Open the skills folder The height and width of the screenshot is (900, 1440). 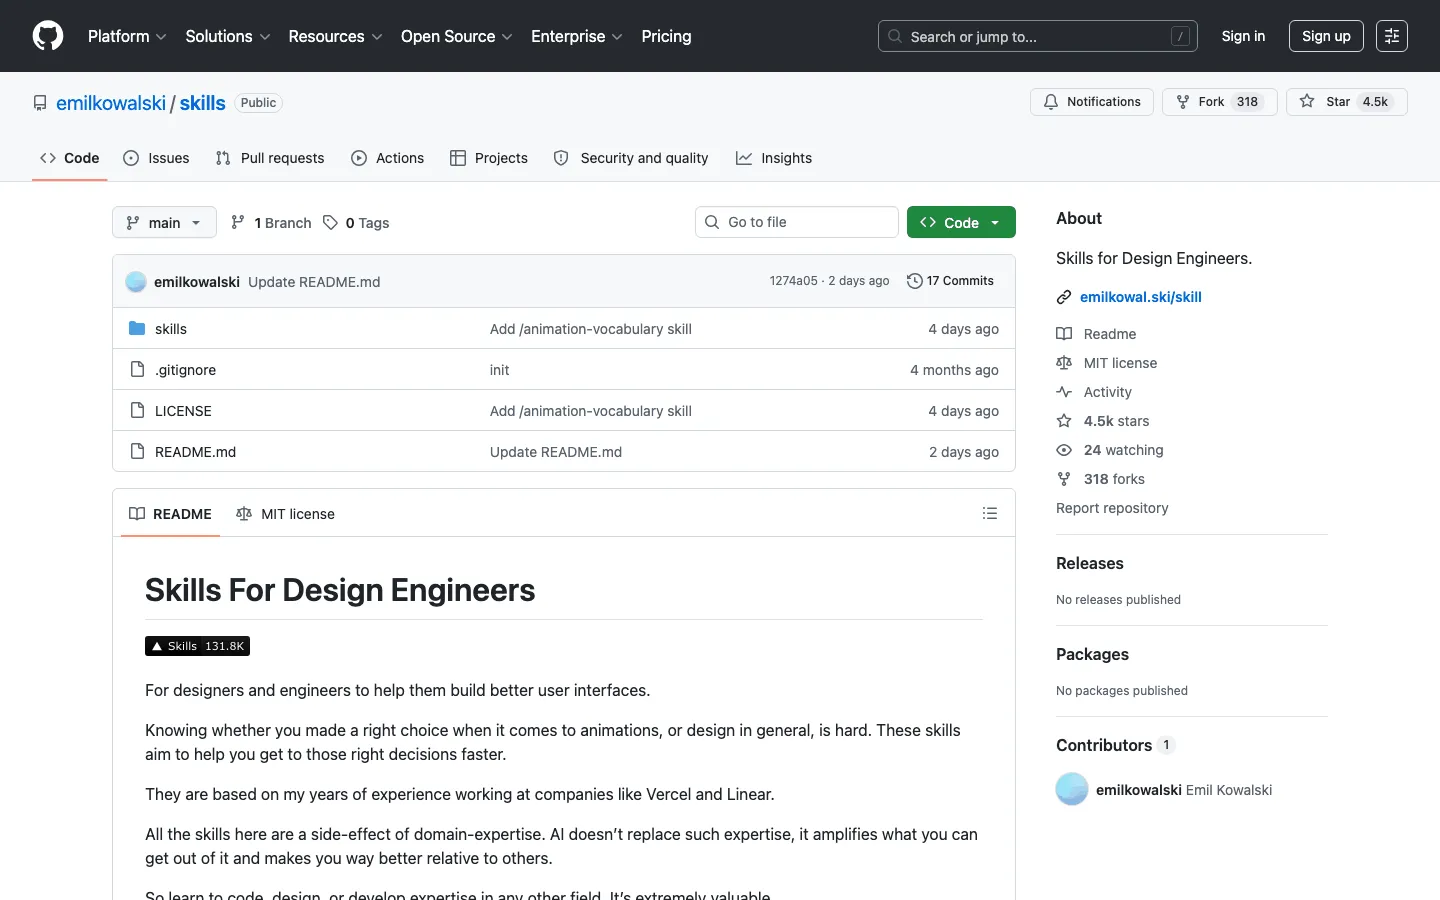171,329
